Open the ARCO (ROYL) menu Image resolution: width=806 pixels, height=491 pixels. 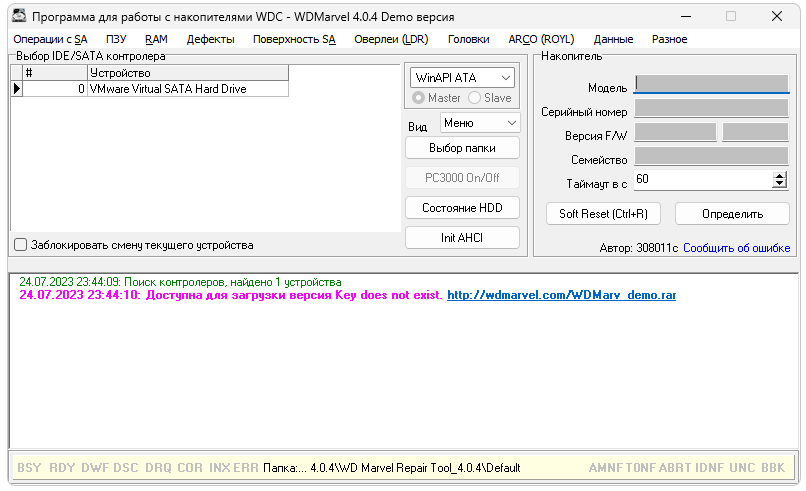point(541,39)
